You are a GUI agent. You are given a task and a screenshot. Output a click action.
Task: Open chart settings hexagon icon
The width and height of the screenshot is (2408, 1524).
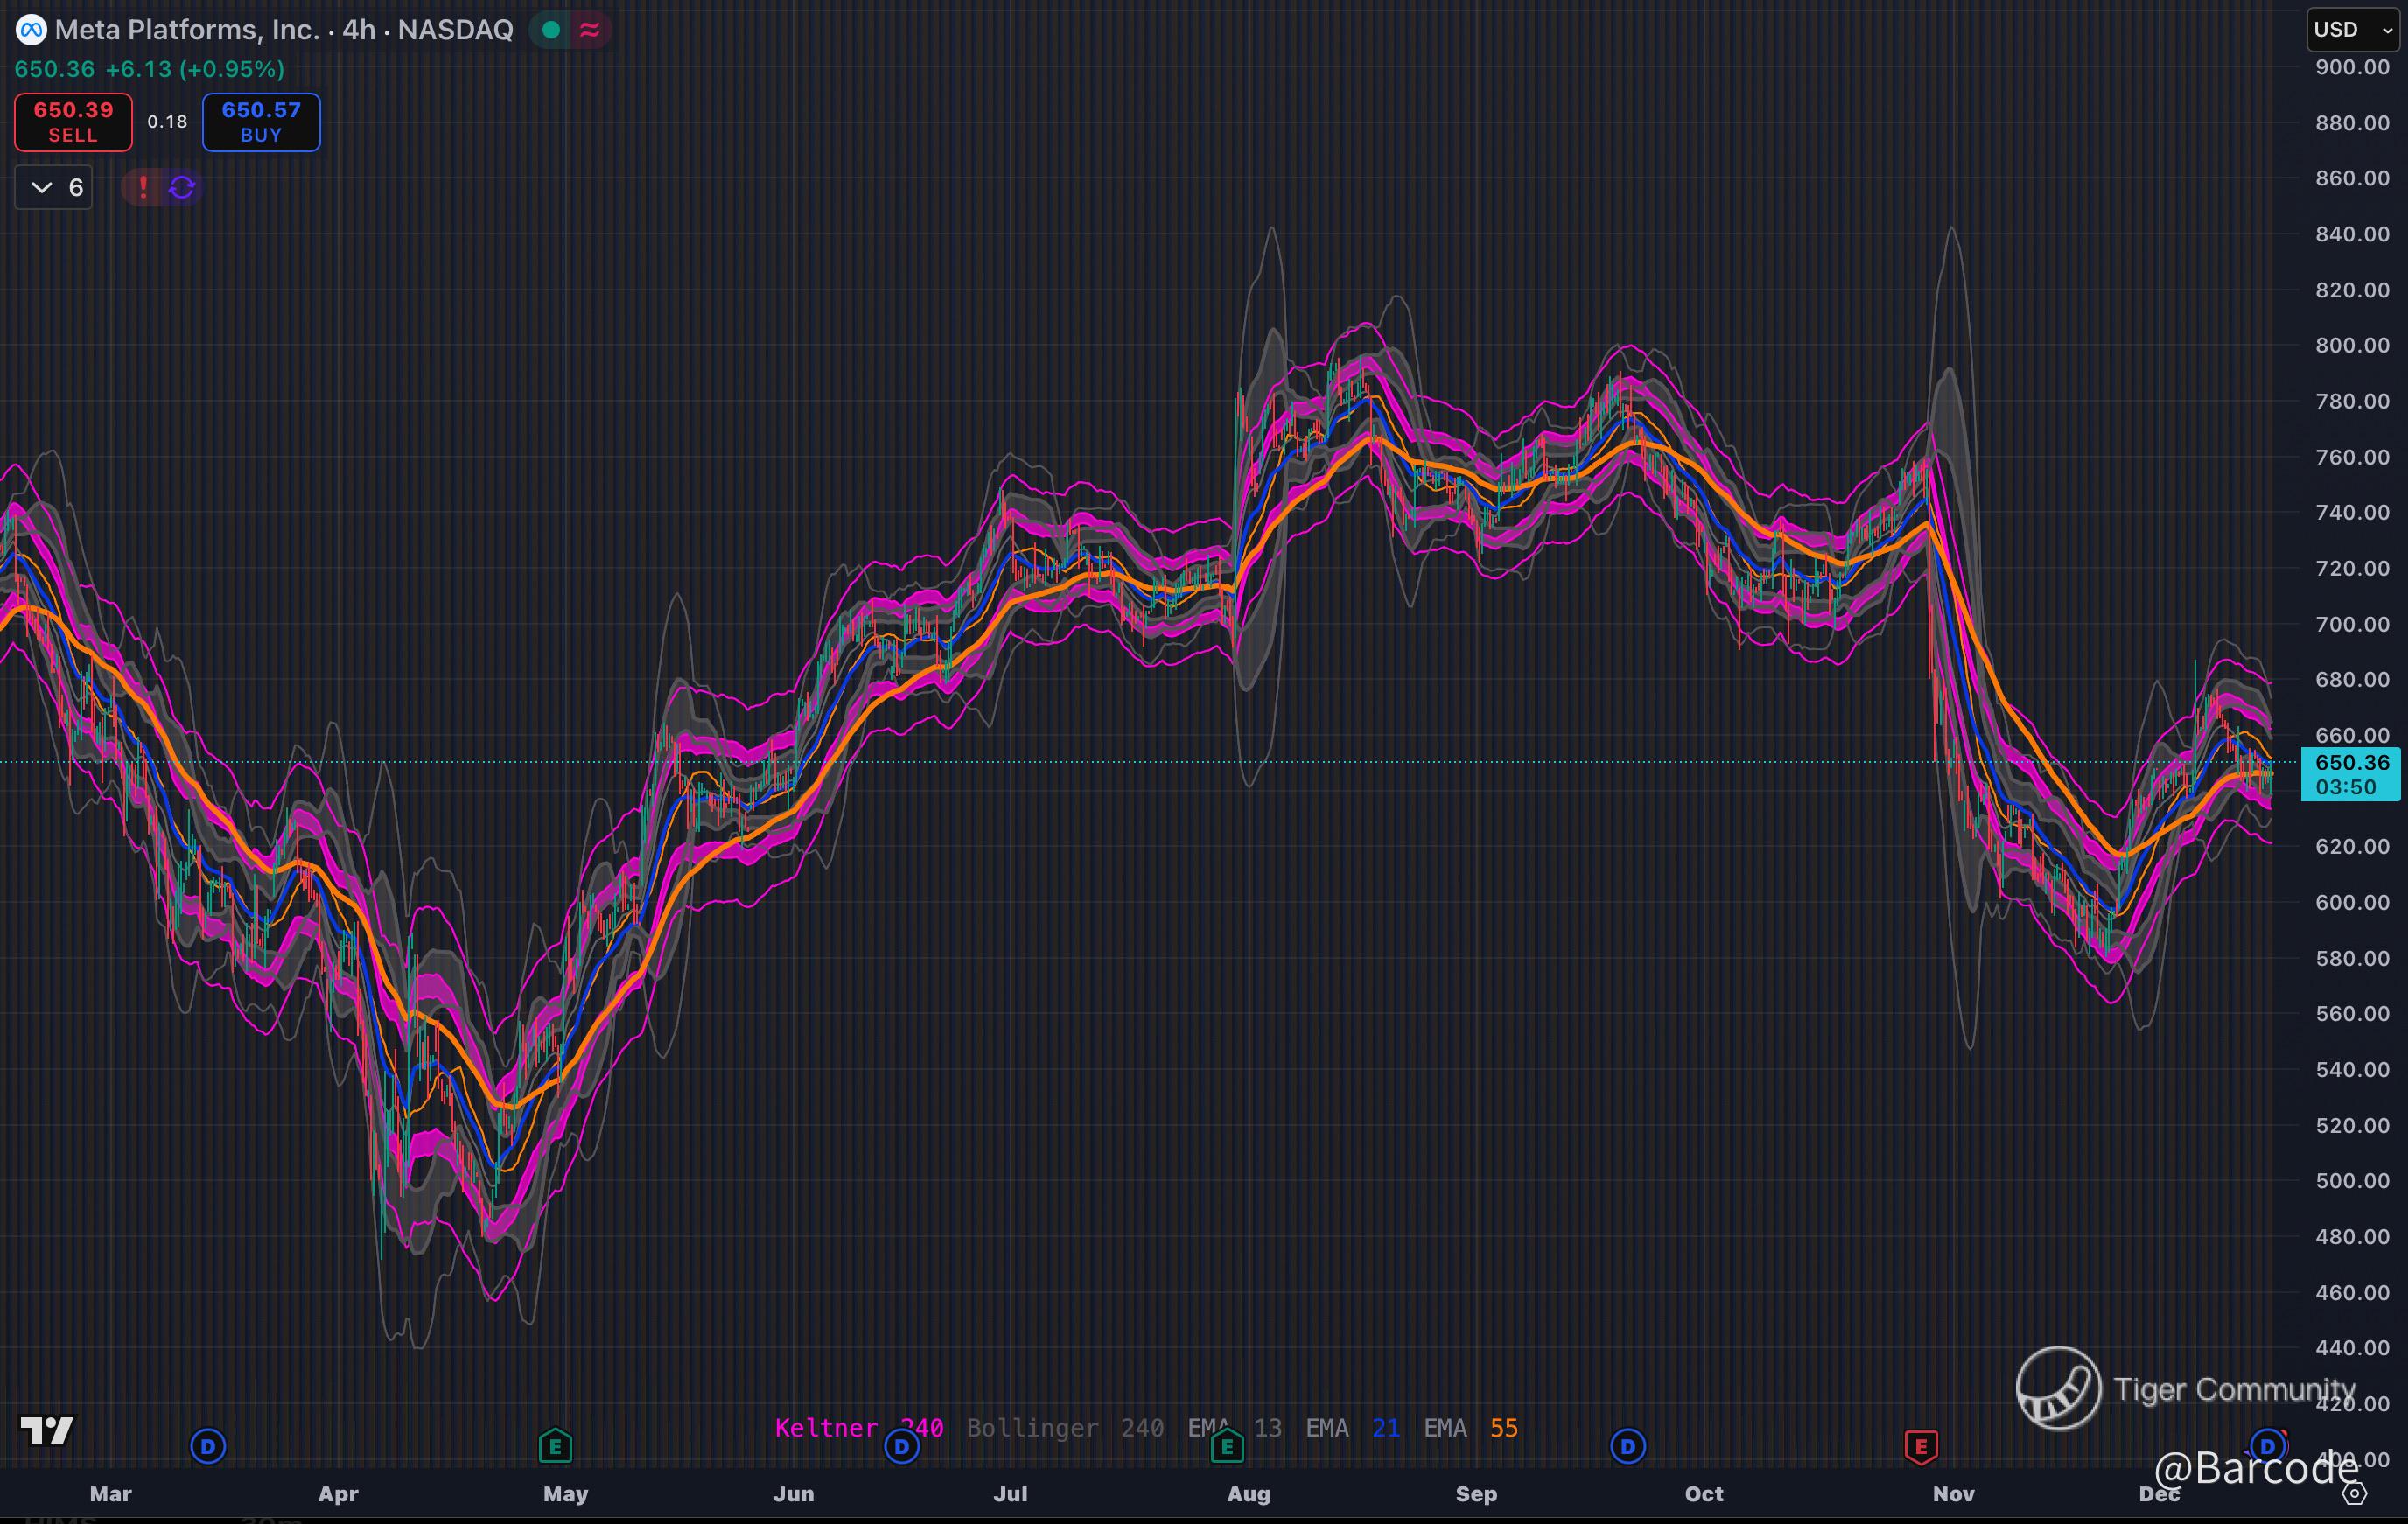(x=2355, y=1494)
